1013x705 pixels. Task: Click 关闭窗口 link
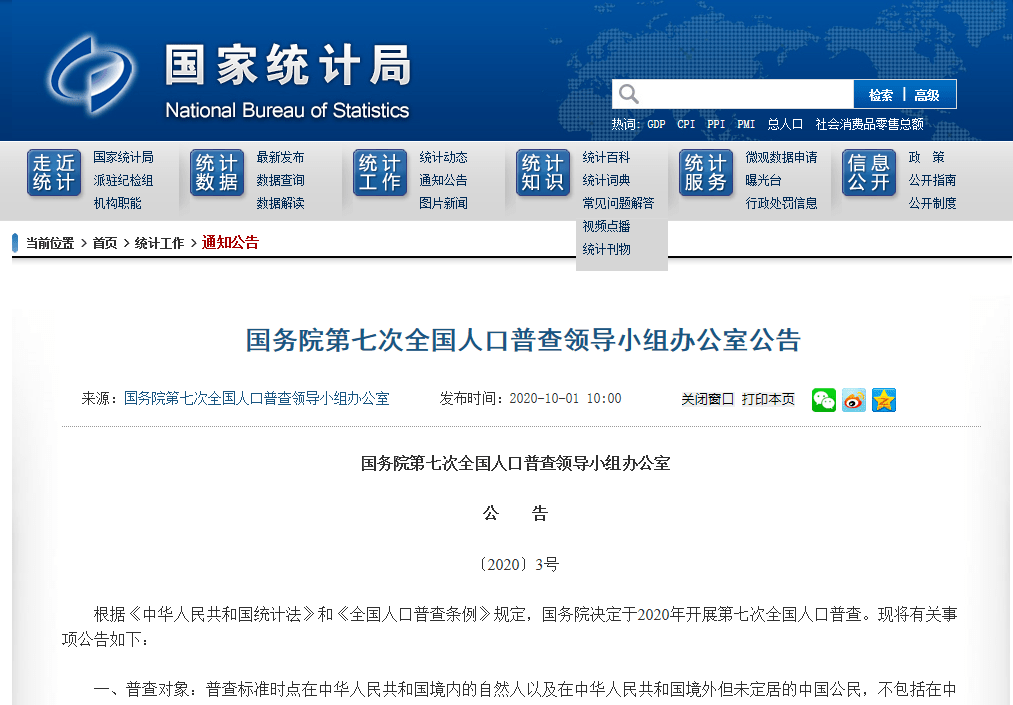707,399
